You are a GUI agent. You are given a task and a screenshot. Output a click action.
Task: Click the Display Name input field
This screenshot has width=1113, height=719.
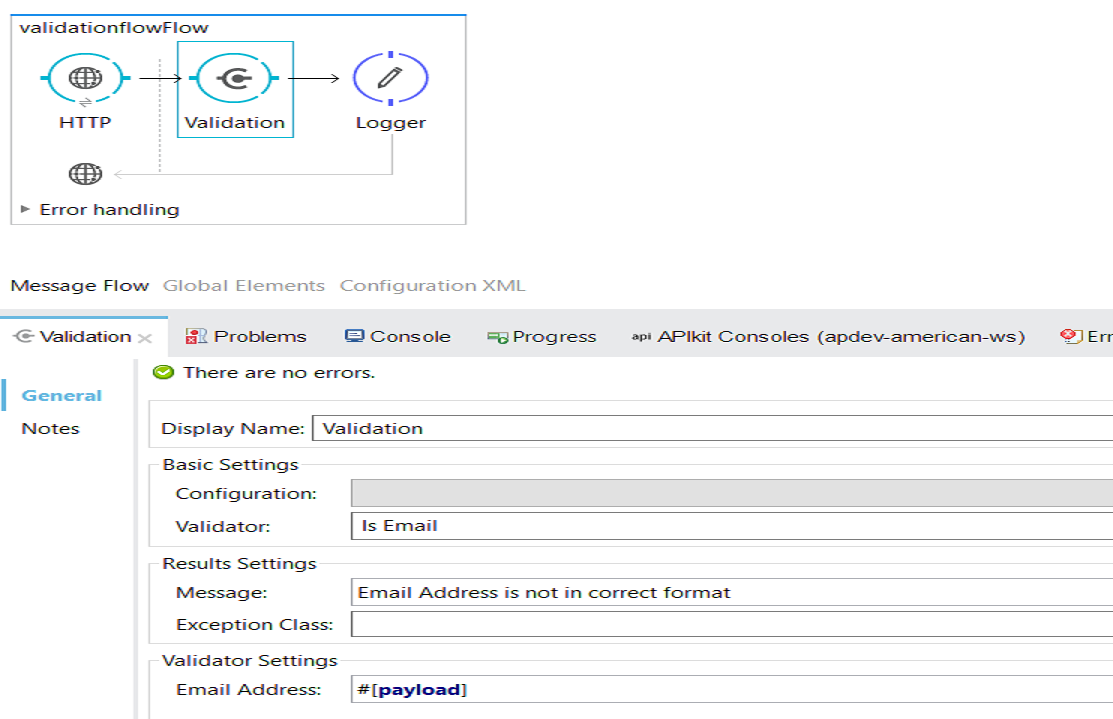712,429
